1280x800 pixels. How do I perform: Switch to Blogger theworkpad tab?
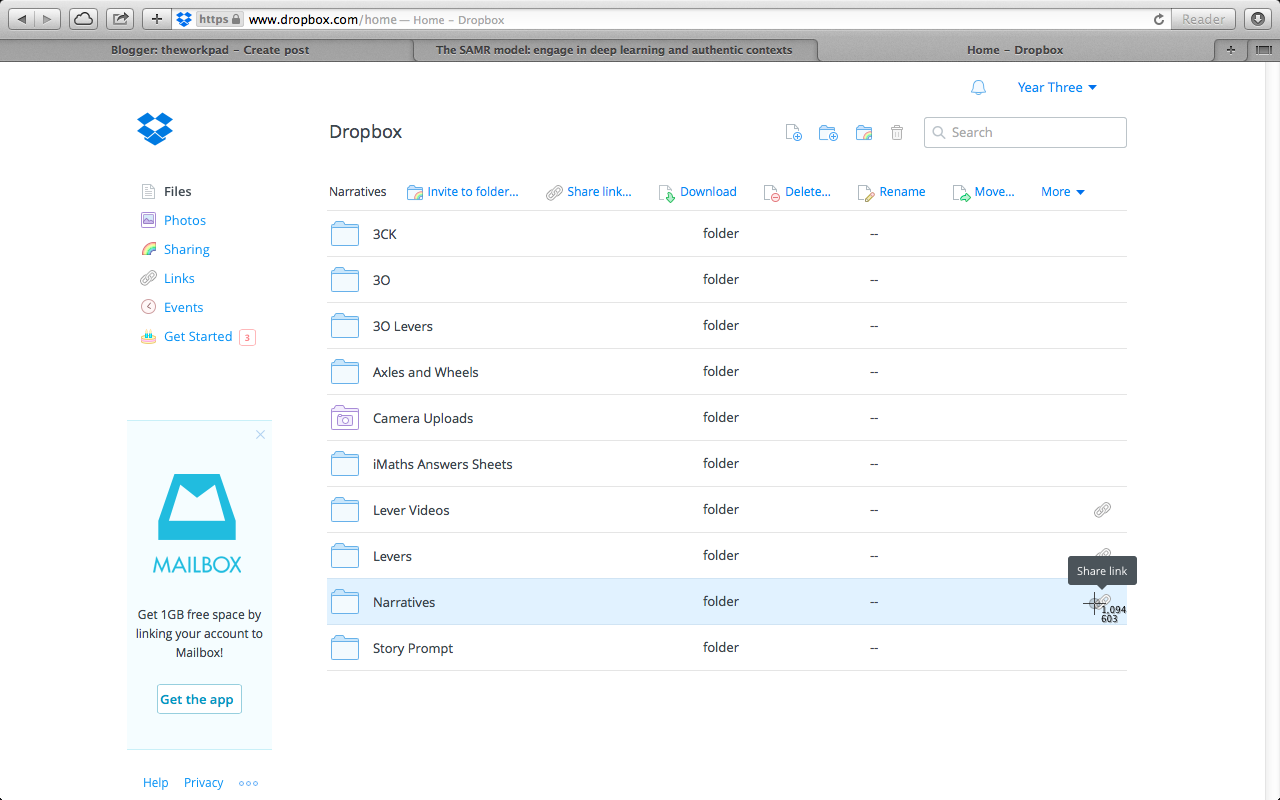[210, 50]
